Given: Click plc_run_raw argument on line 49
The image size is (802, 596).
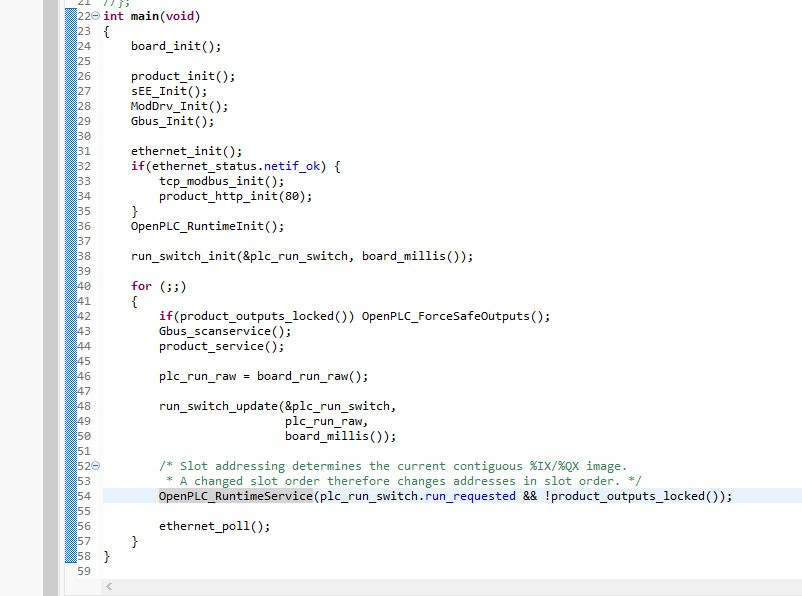Looking at the screenshot, I should tap(323, 421).
